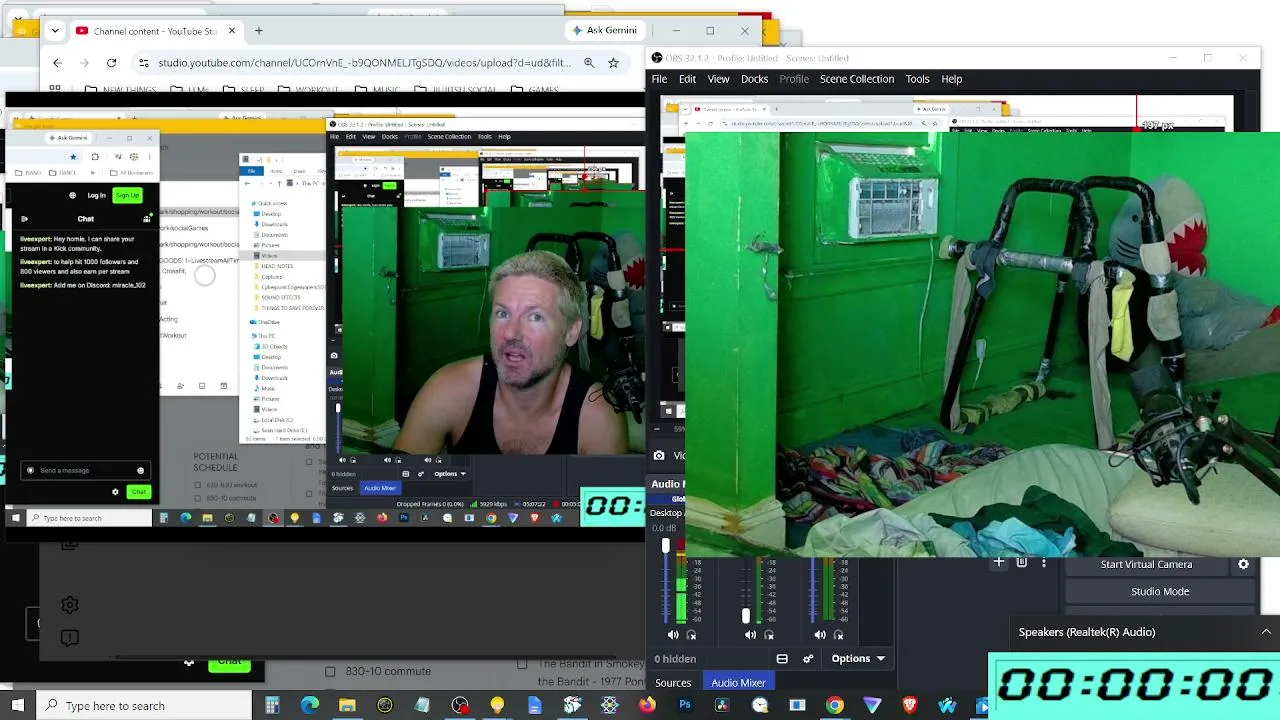
Task: Open Chrome tab search dropdown arrow
Action: tap(55, 31)
